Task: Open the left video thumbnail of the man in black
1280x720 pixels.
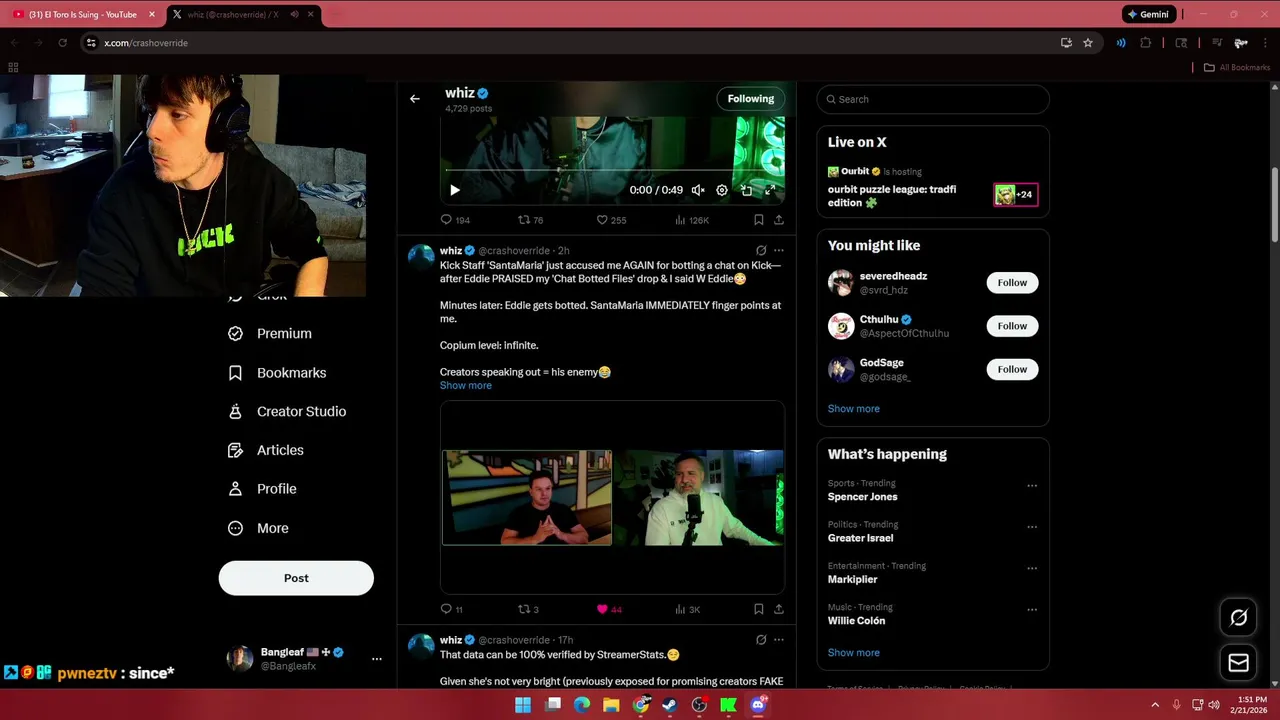Action: tap(527, 498)
